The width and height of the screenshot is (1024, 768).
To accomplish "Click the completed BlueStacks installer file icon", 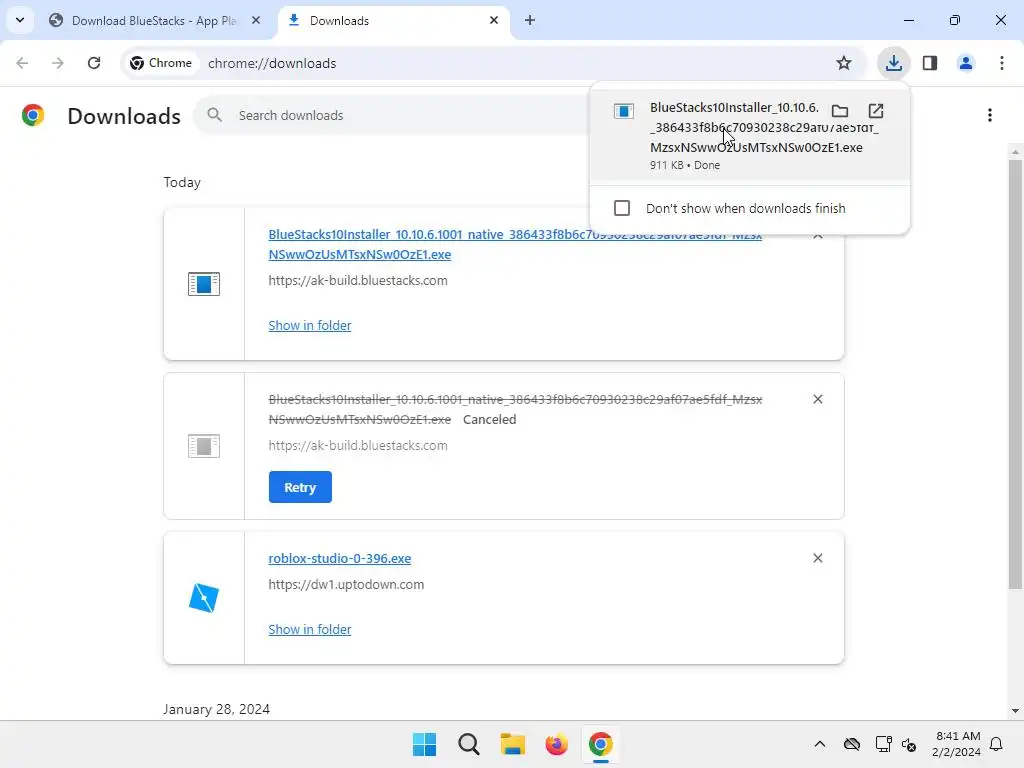I will [x=204, y=284].
